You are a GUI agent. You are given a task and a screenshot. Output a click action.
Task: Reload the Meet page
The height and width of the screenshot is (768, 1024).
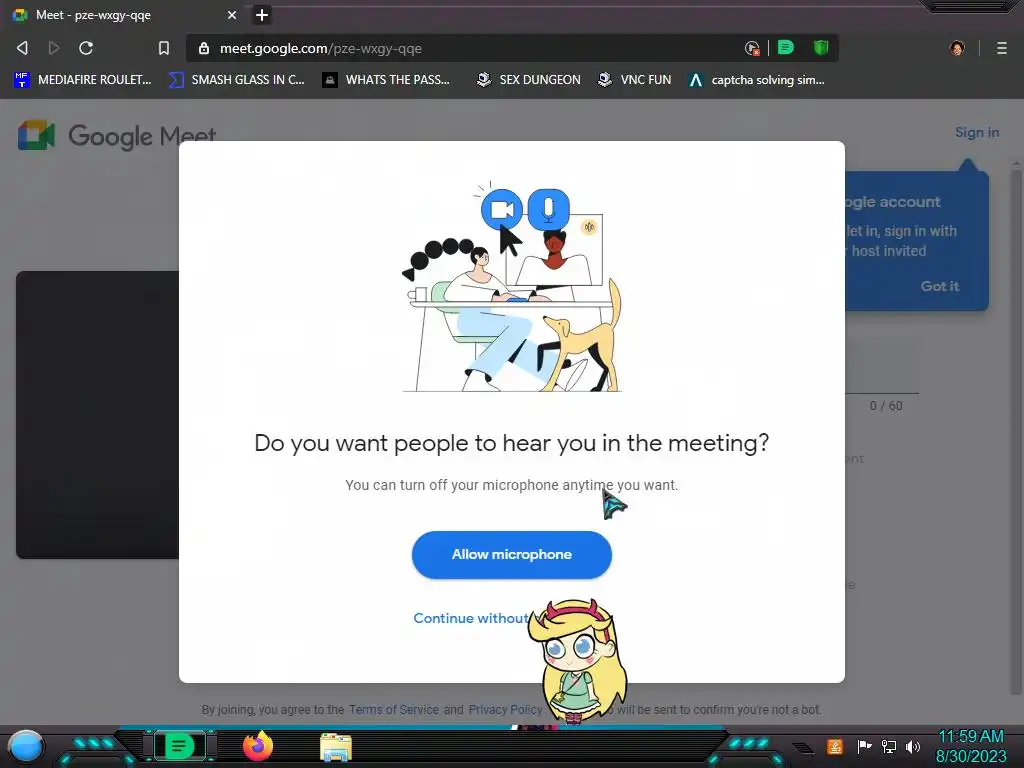coord(86,48)
